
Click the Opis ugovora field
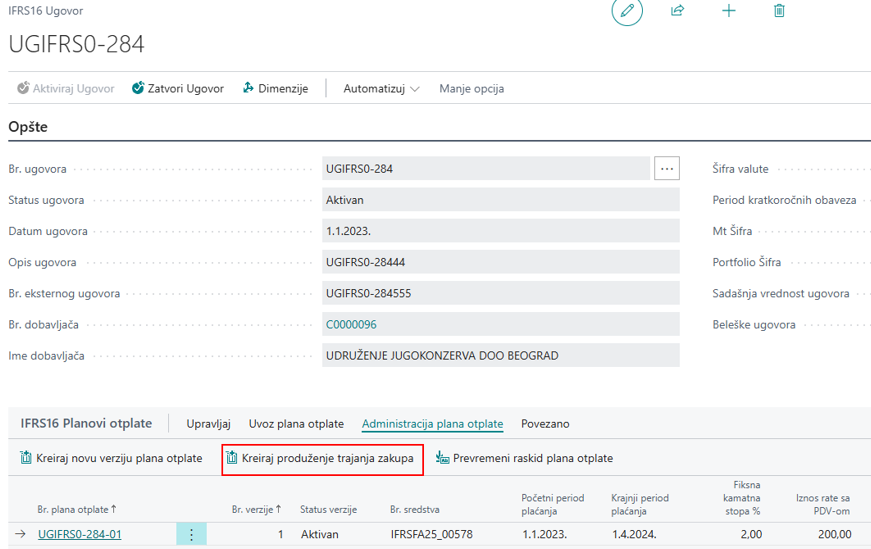click(x=500, y=262)
